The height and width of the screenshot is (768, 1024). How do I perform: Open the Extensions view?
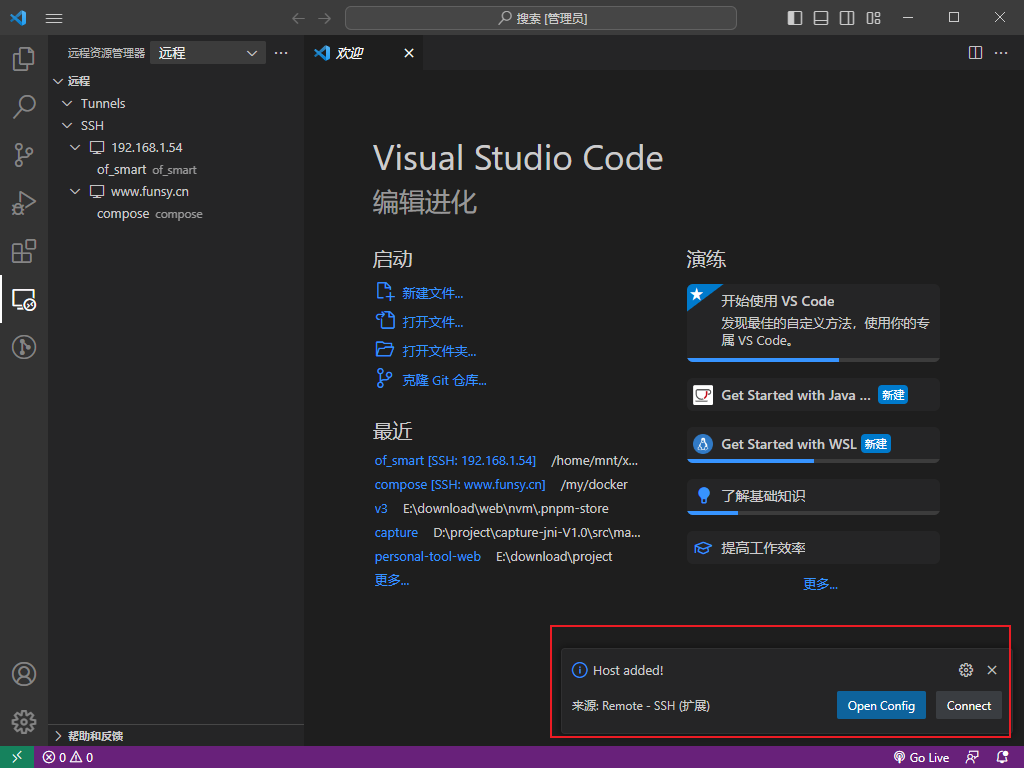24,251
